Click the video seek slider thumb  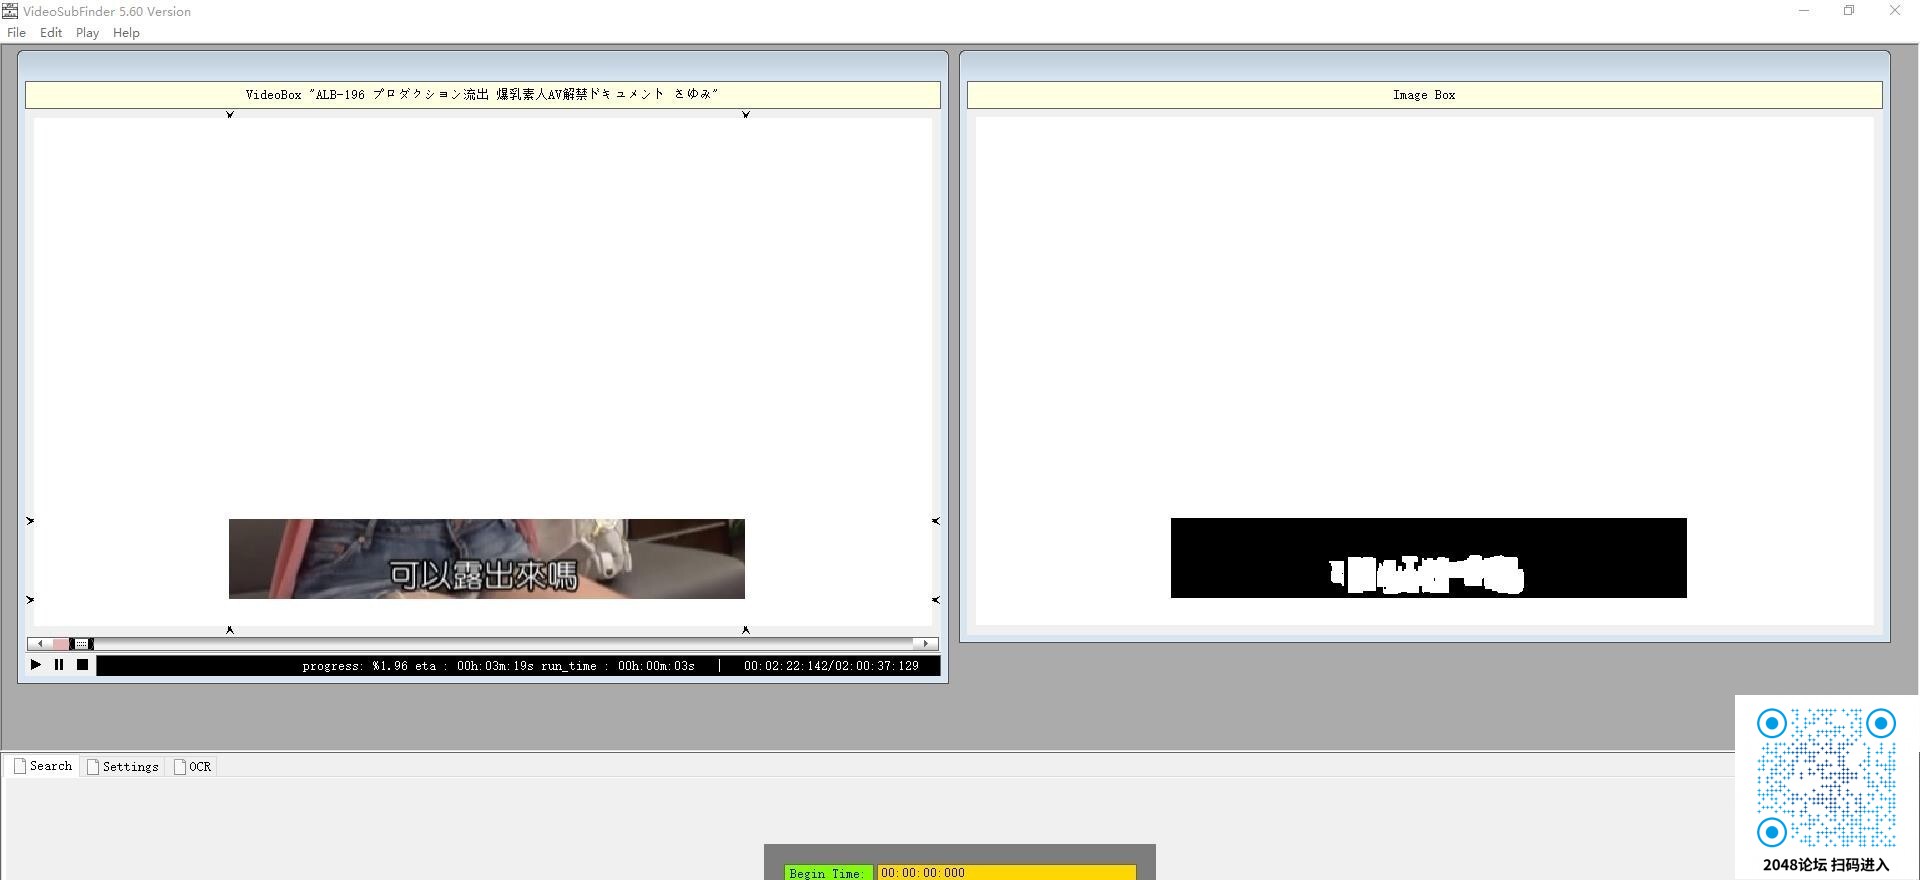(x=81, y=644)
